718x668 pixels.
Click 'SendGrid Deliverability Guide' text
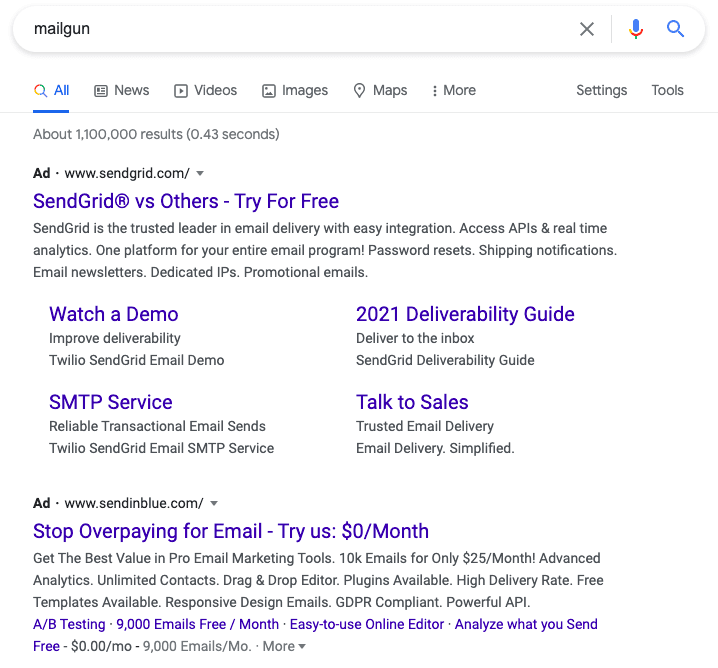(x=445, y=360)
